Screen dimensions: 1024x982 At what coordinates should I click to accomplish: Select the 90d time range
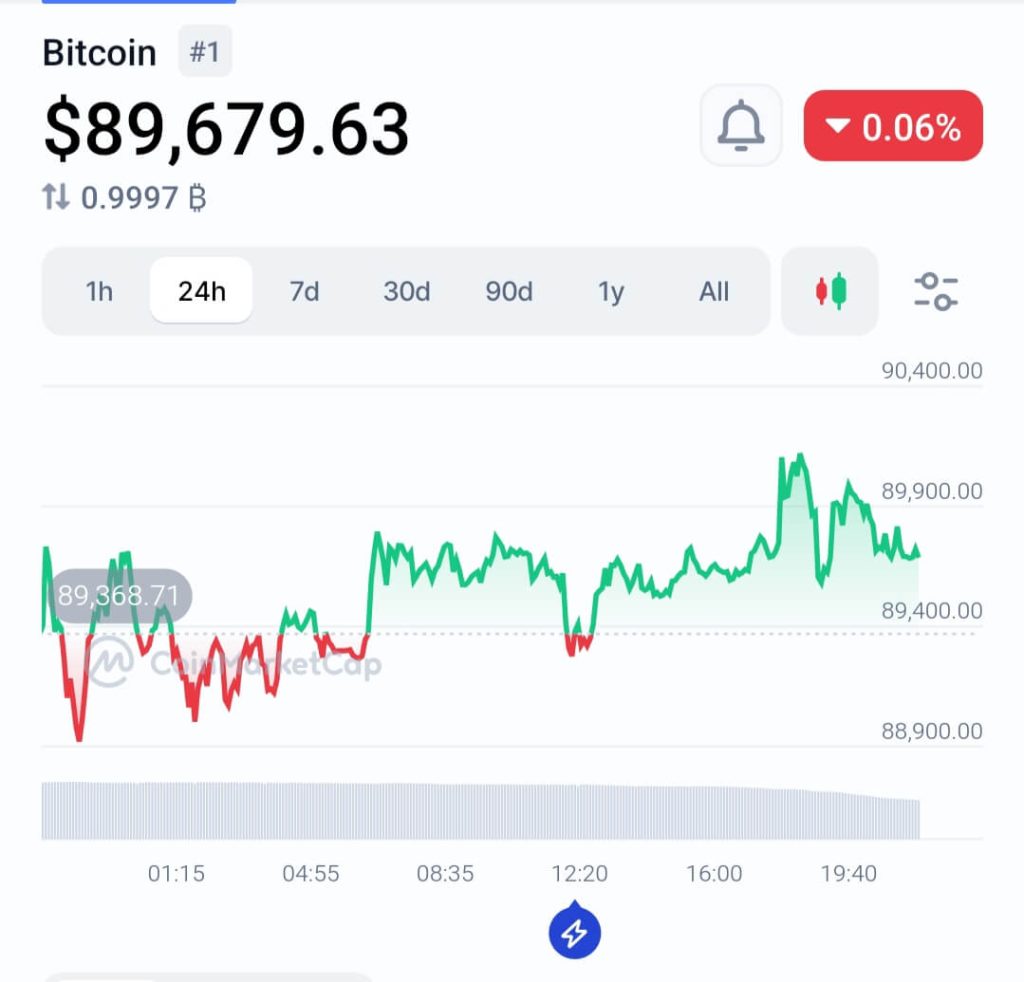click(509, 291)
